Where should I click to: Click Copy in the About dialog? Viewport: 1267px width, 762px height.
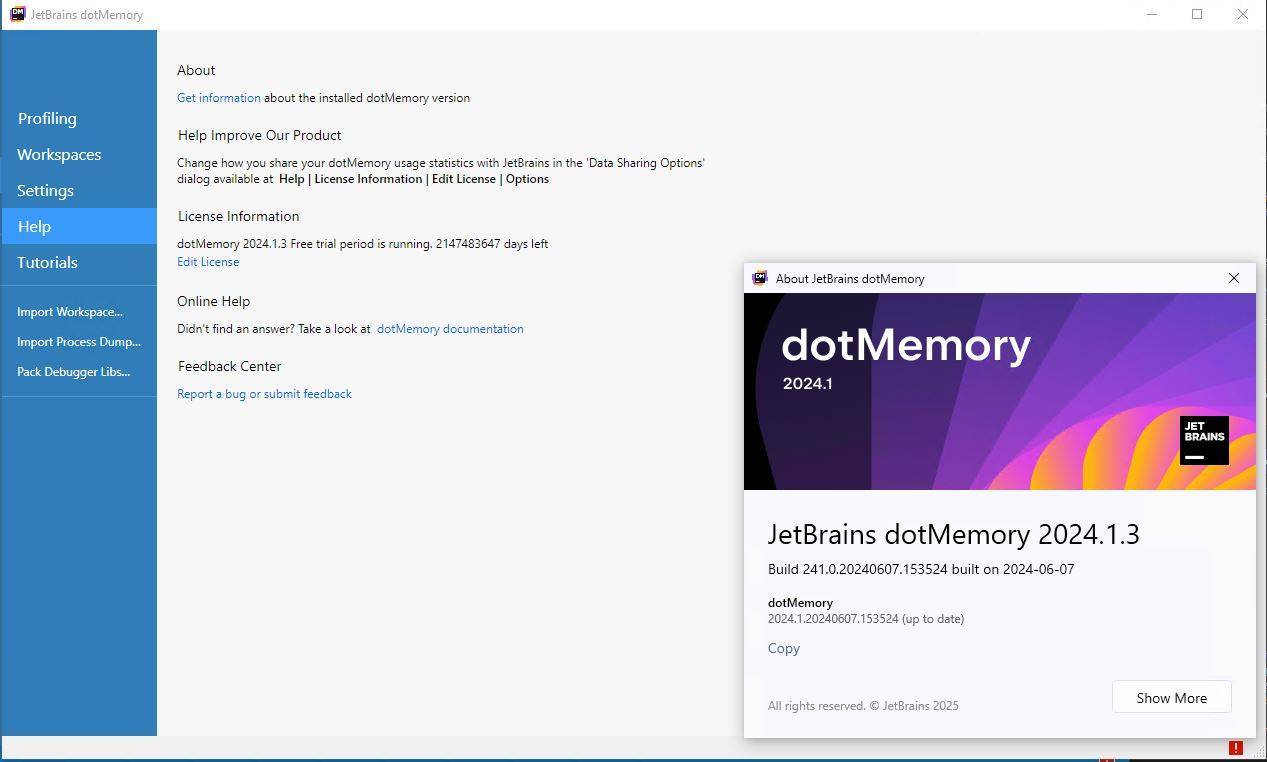click(x=784, y=648)
